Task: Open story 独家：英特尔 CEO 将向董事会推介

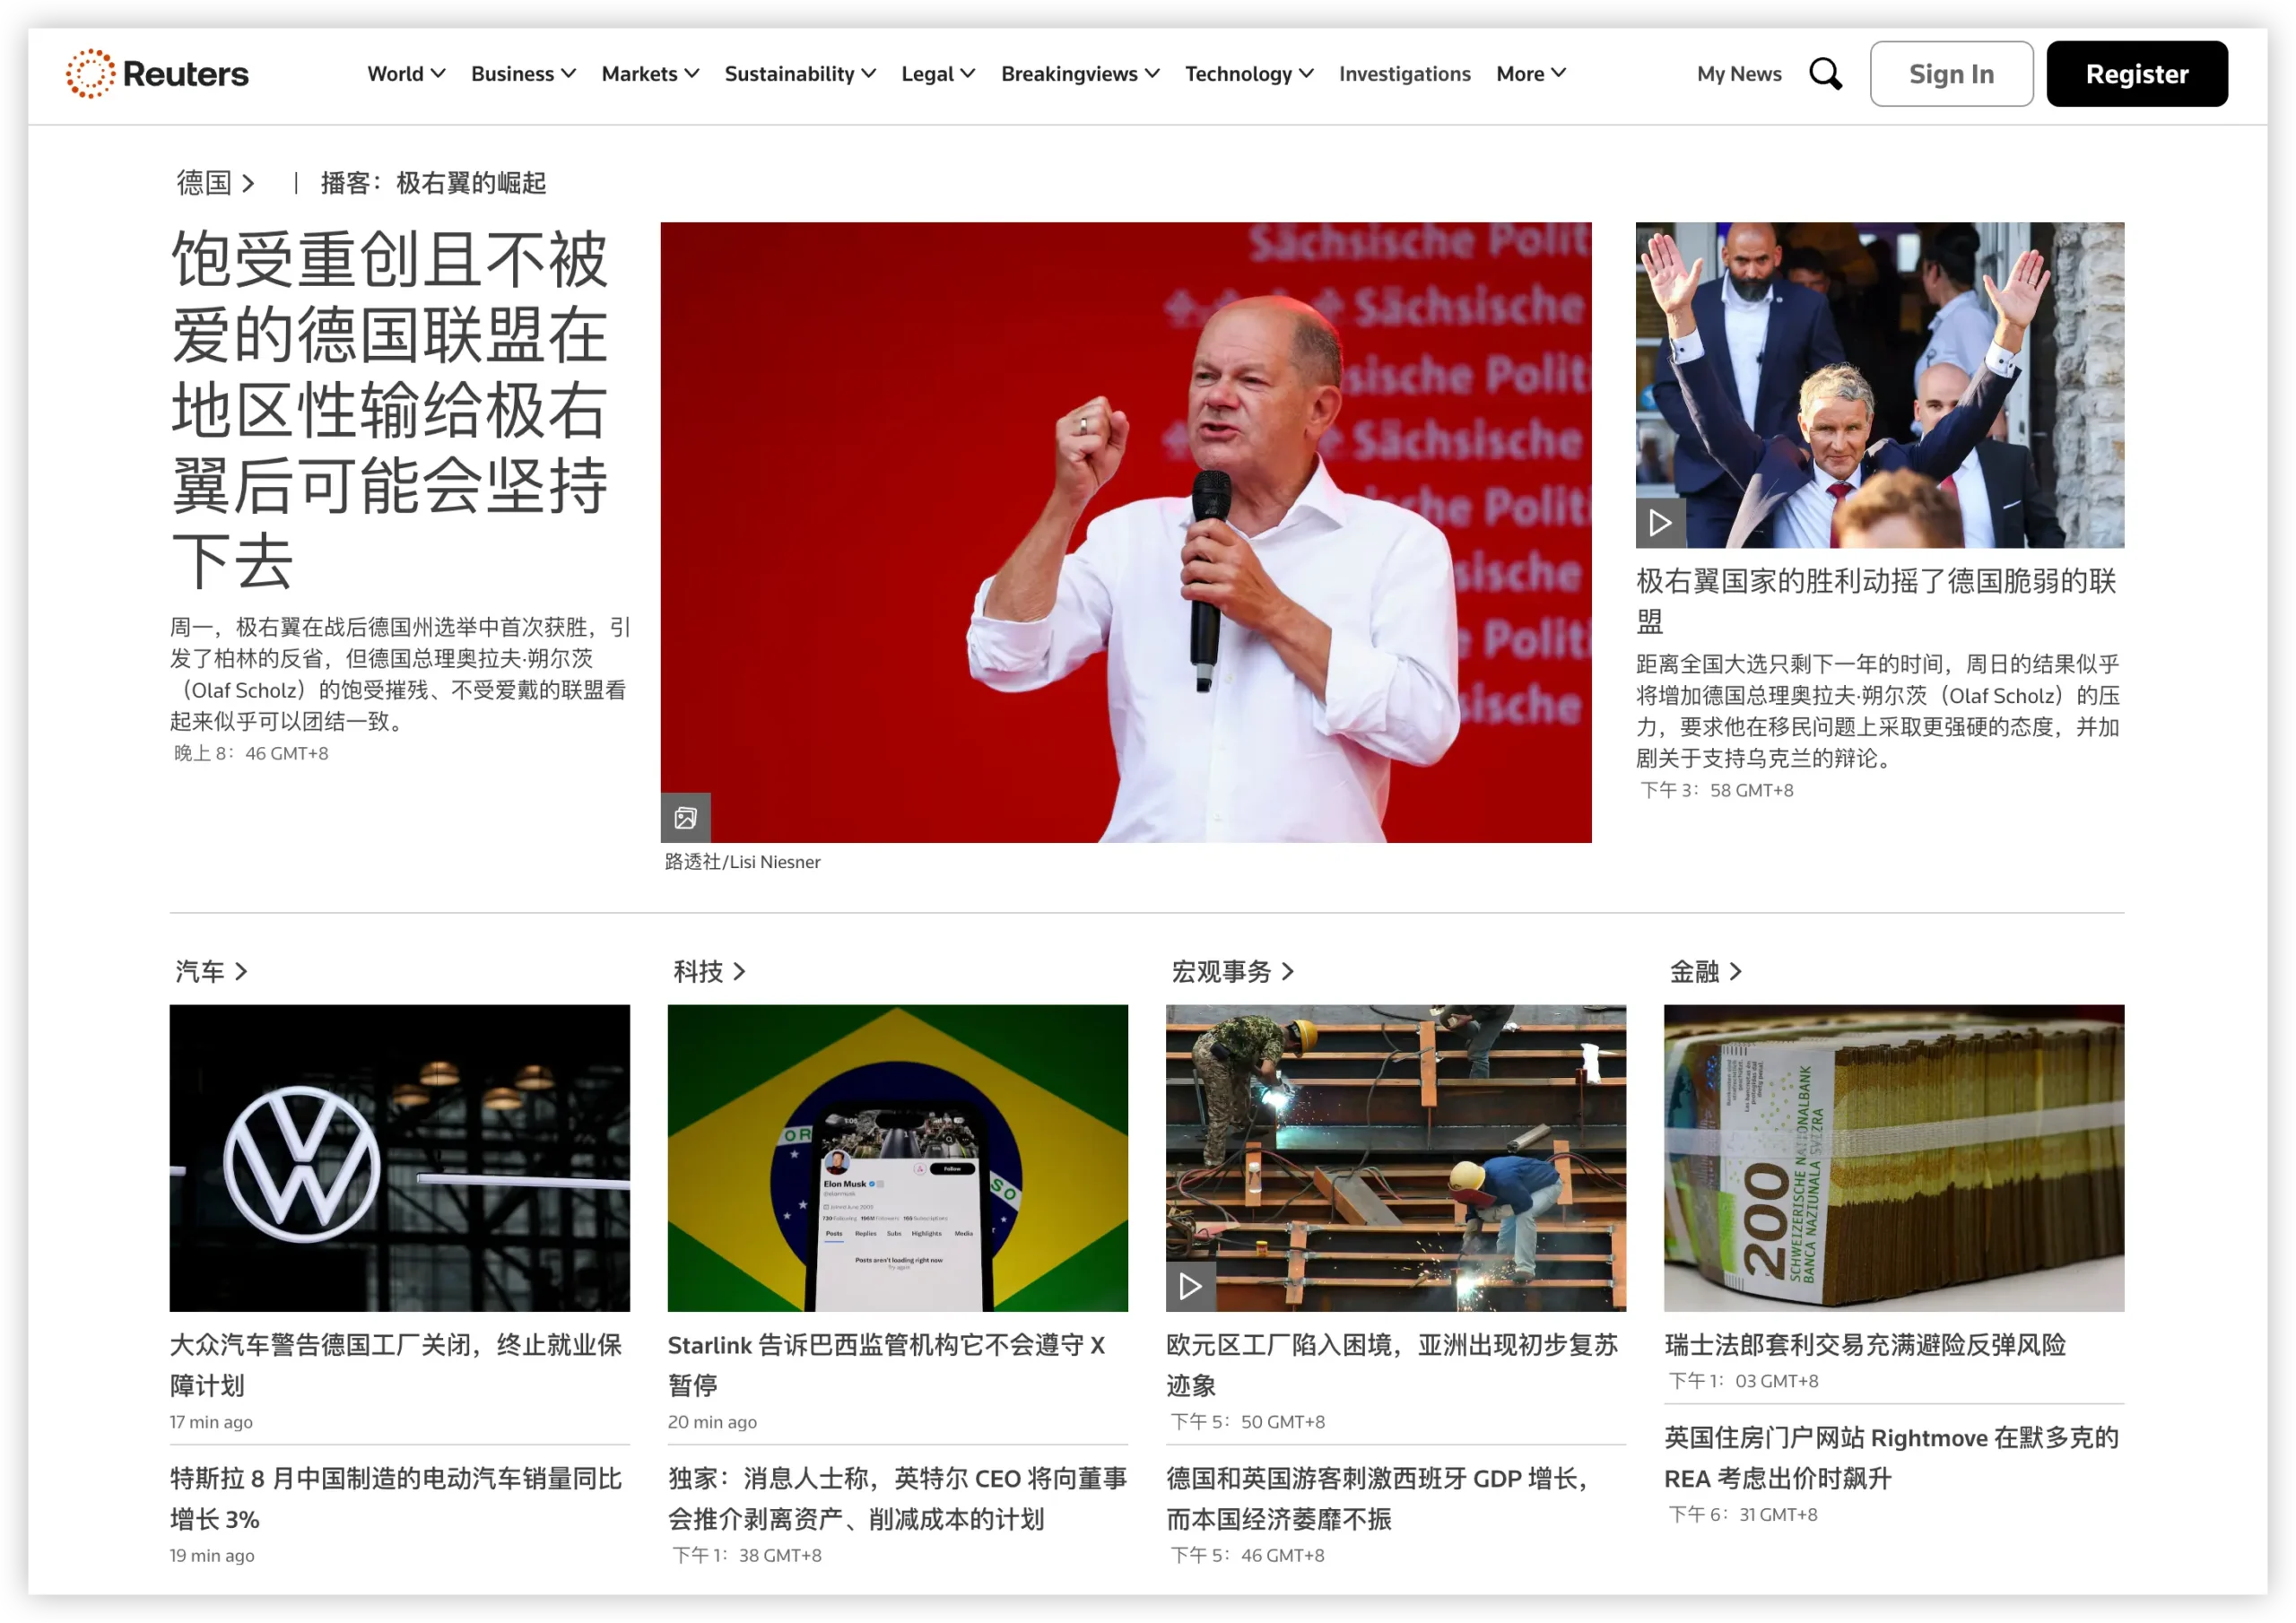Action: 897,1499
